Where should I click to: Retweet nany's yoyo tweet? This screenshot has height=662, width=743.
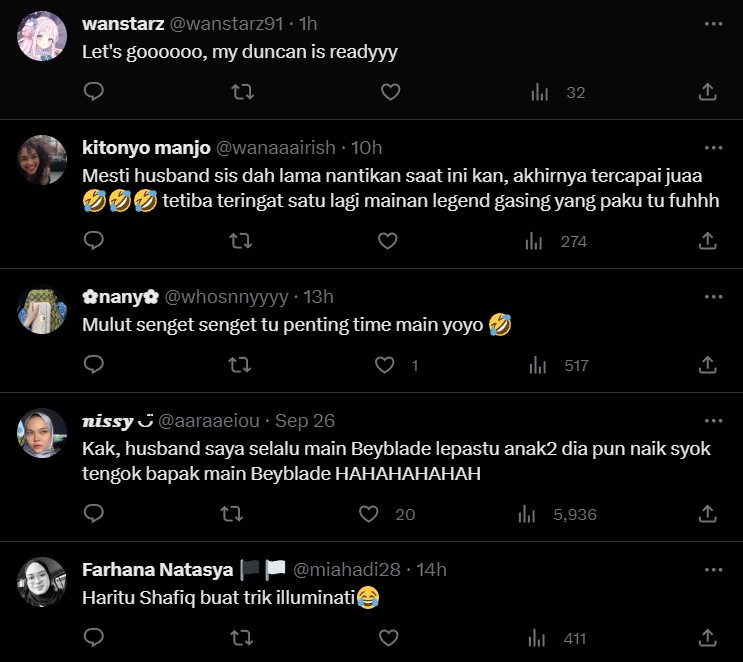(x=242, y=365)
